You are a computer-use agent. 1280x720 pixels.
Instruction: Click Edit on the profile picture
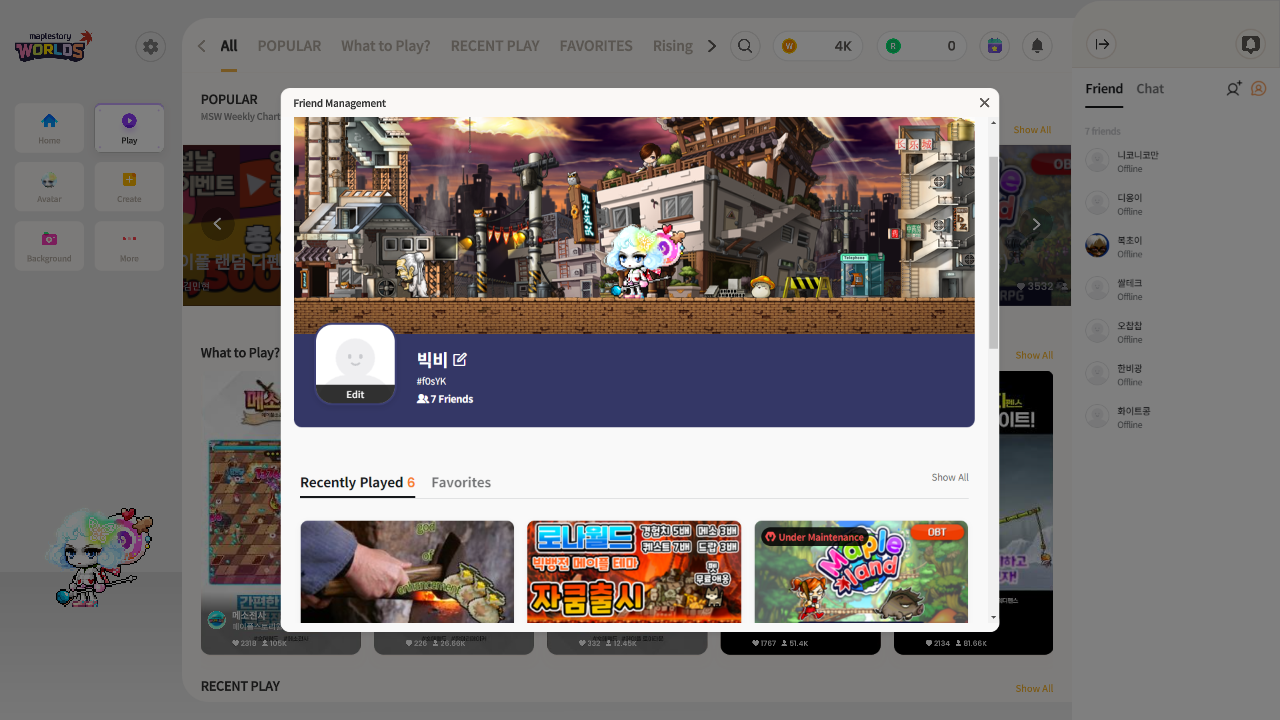355,394
